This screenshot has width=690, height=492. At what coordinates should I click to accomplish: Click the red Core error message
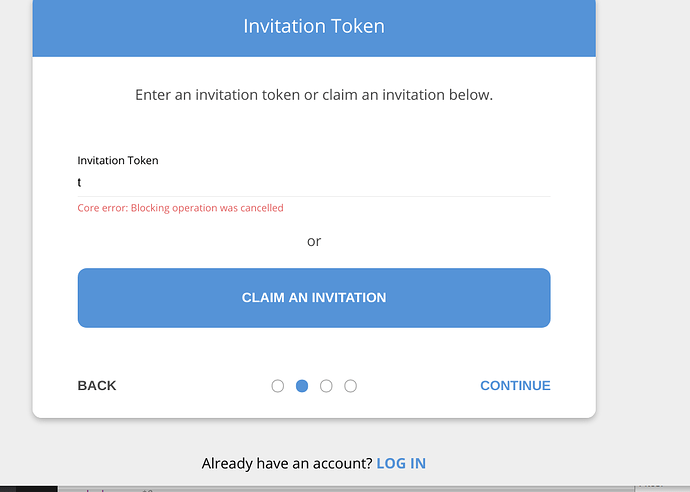pyautogui.click(x=181, y=208)
